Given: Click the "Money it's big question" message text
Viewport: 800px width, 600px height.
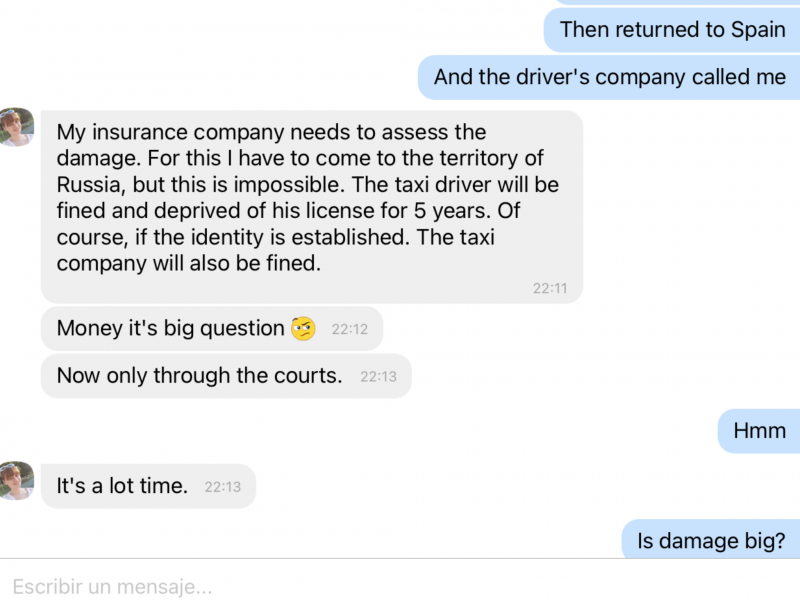Looking at the screenshot, I should (170, 328).
